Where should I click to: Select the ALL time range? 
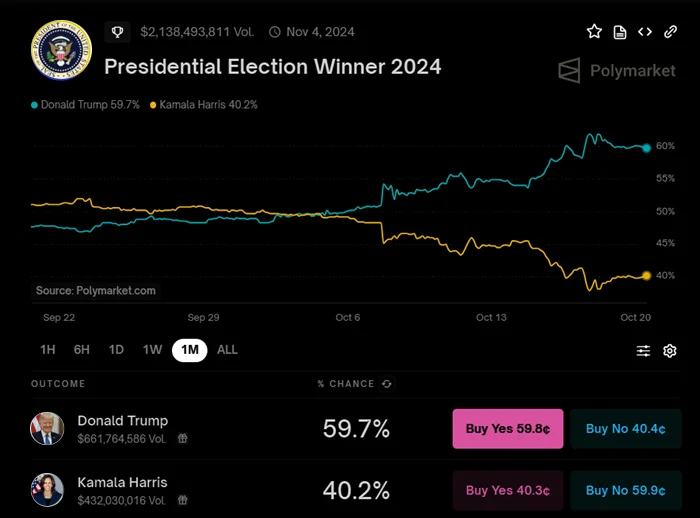click(x=227, y=350)
